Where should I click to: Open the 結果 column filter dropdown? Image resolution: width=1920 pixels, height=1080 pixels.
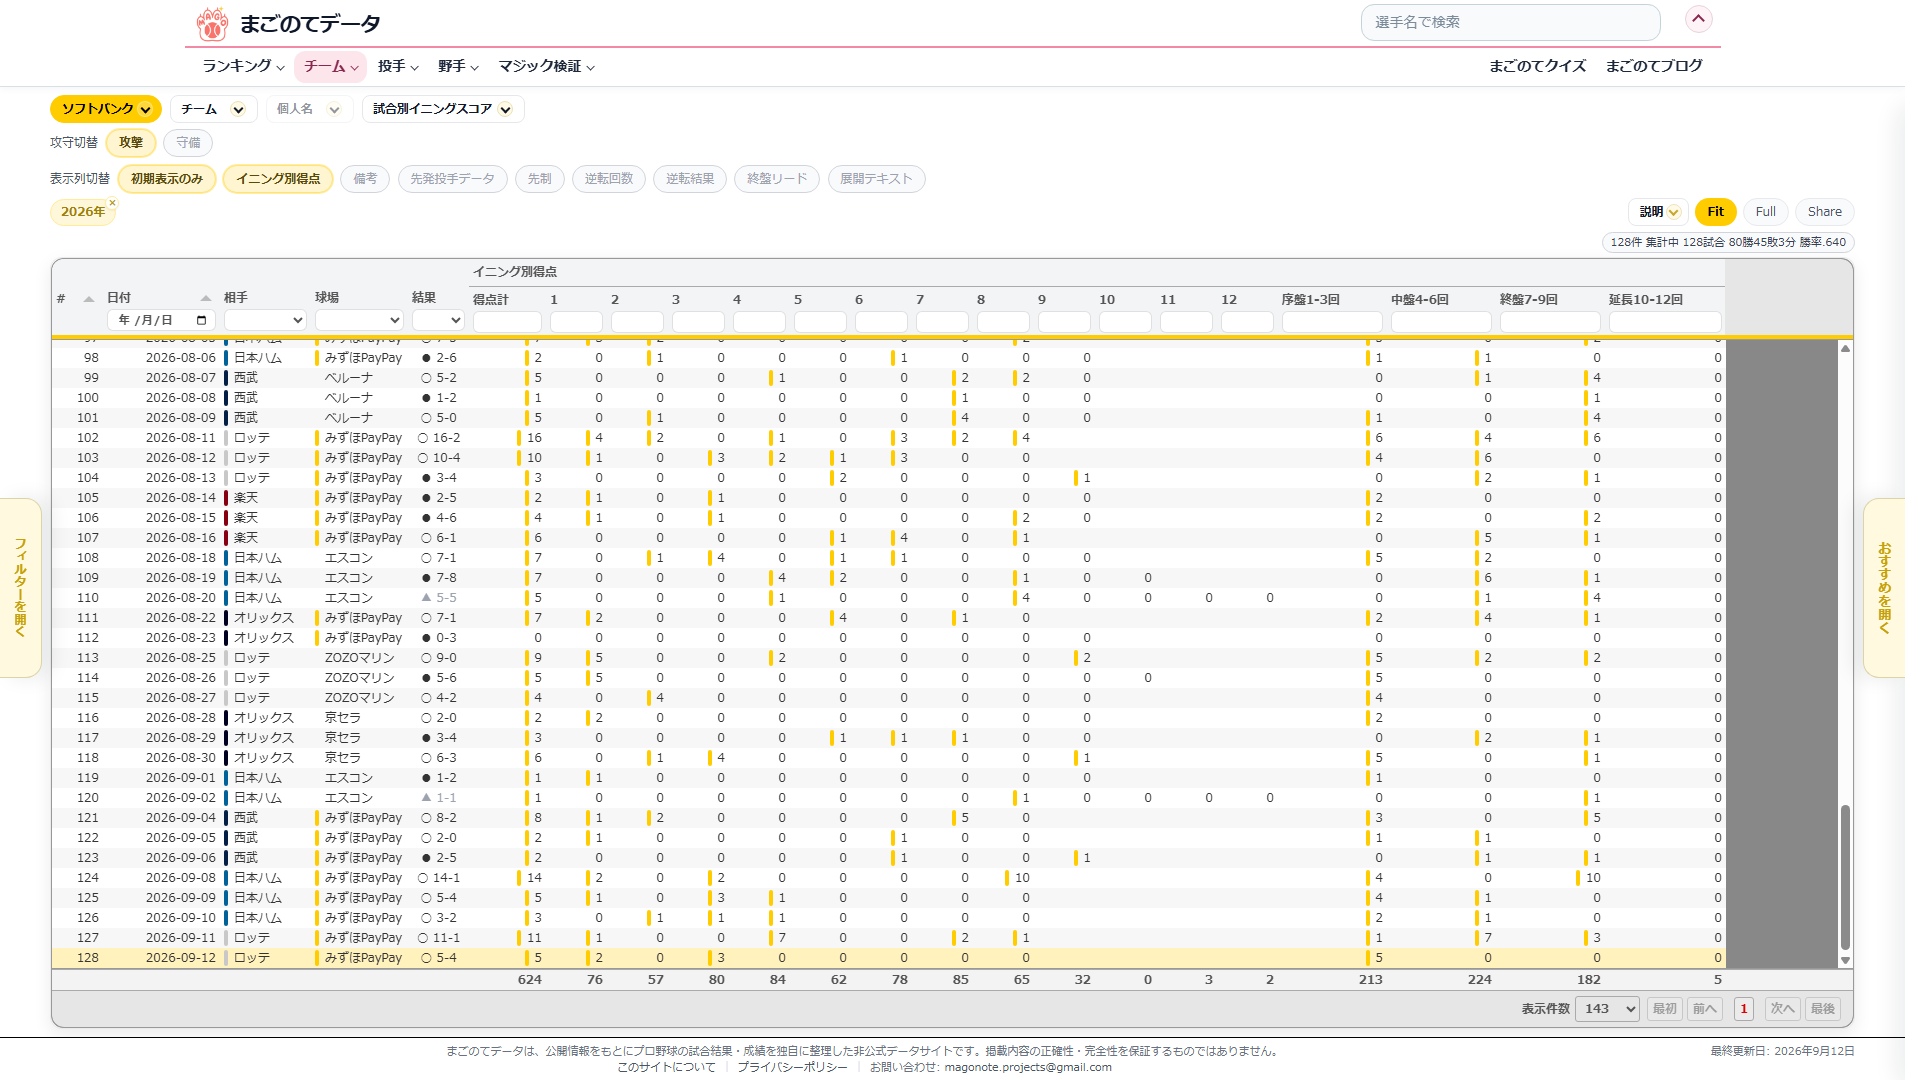point(438,320)
